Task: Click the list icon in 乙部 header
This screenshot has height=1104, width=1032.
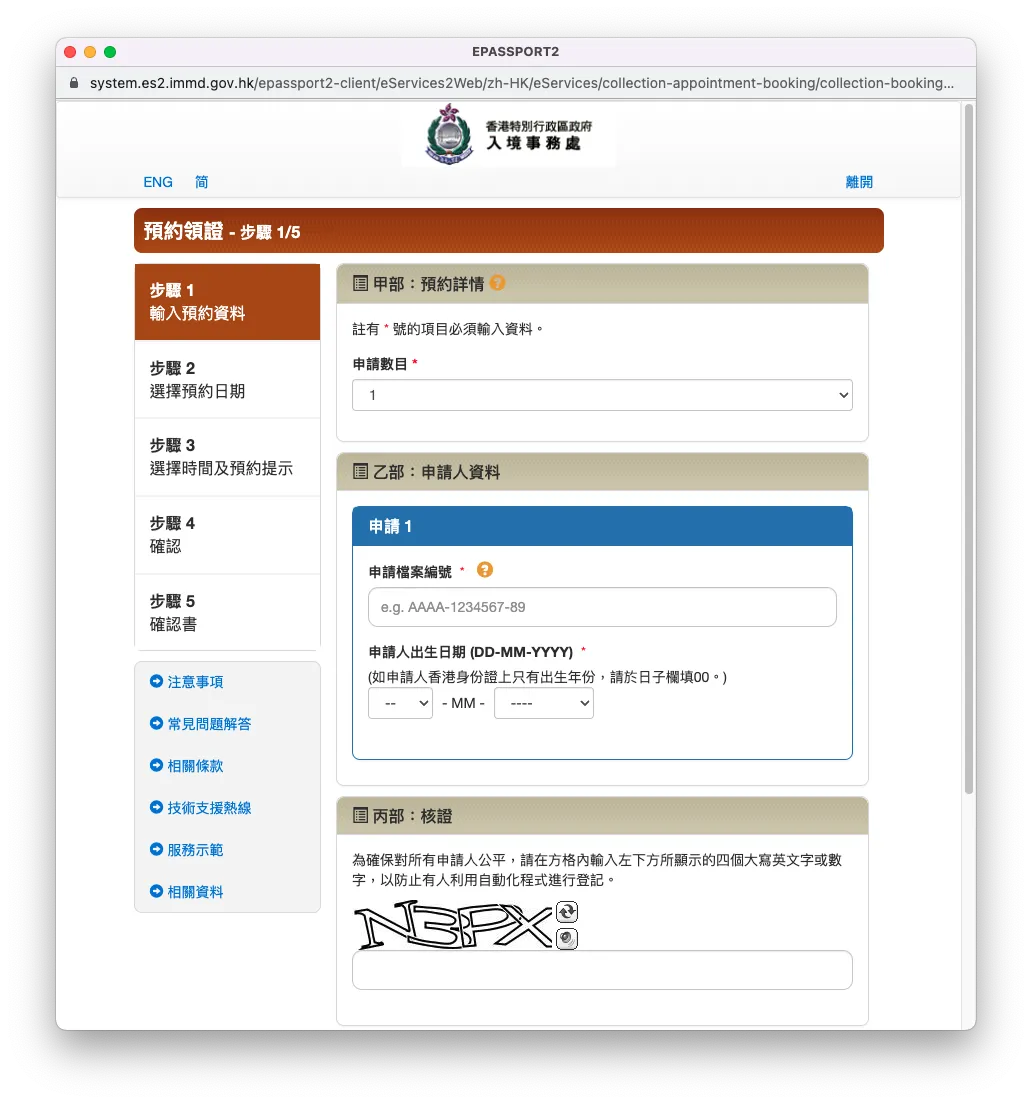Action: coord(360,472)
